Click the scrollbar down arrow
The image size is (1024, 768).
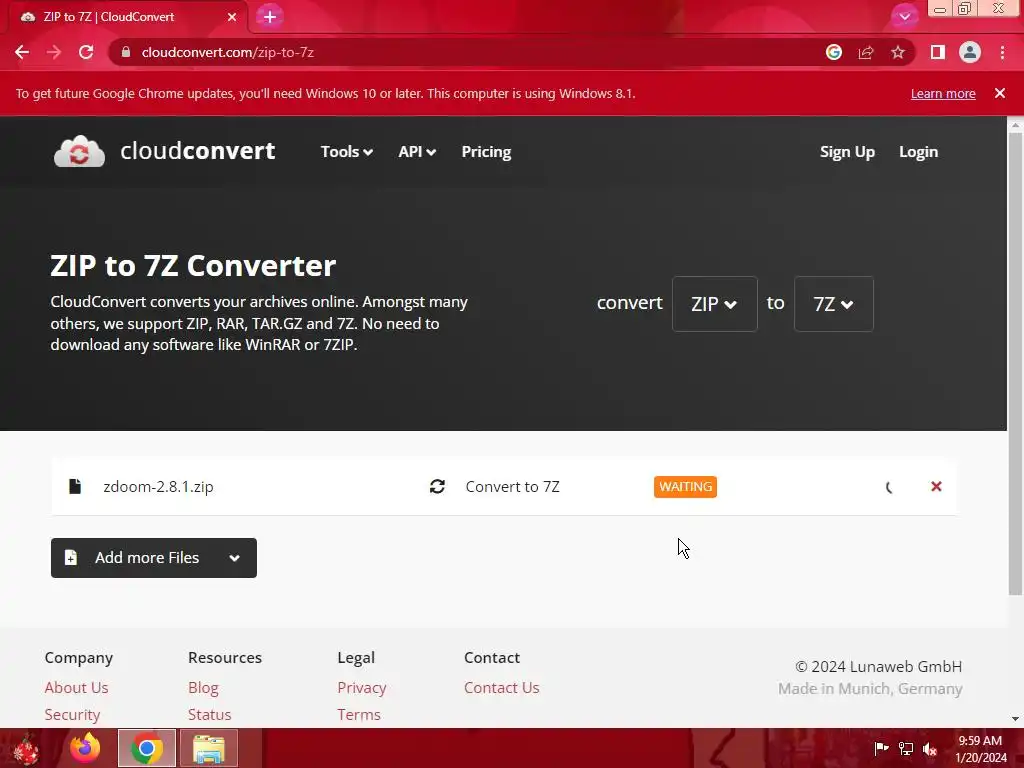1015,719
